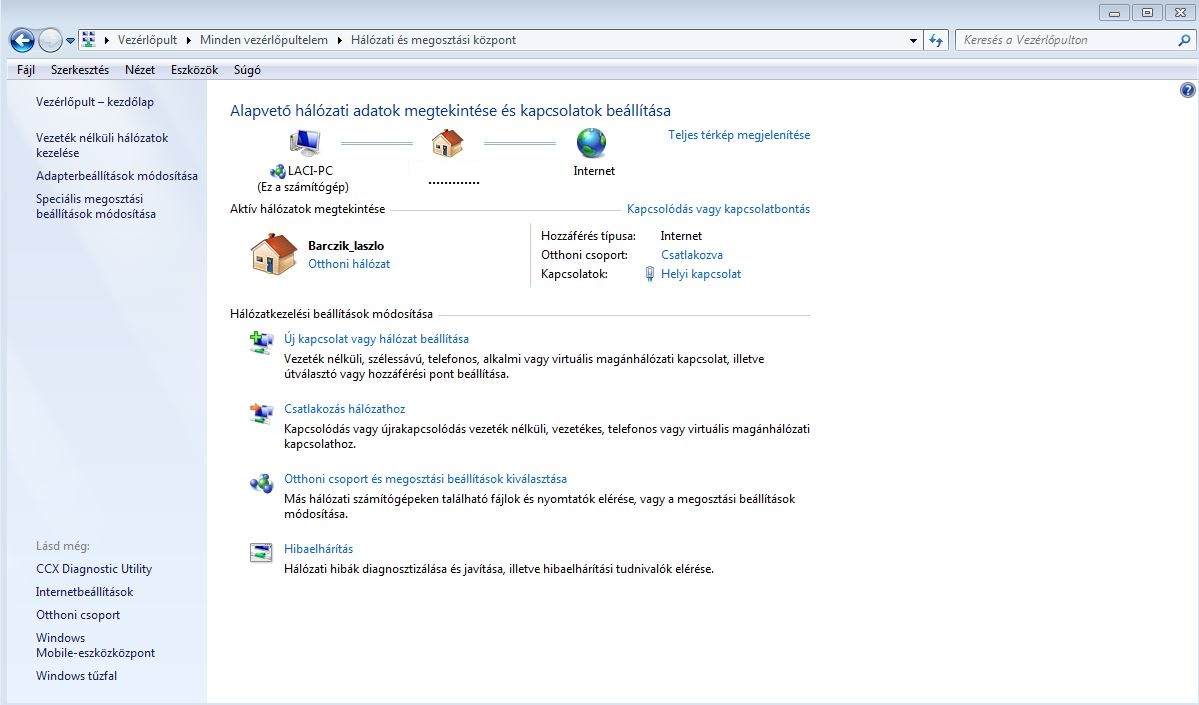Open the address bar history dropdown
Image resolution: width=1199 pixels, height=705 pixels.
click(x=913, y=41)
